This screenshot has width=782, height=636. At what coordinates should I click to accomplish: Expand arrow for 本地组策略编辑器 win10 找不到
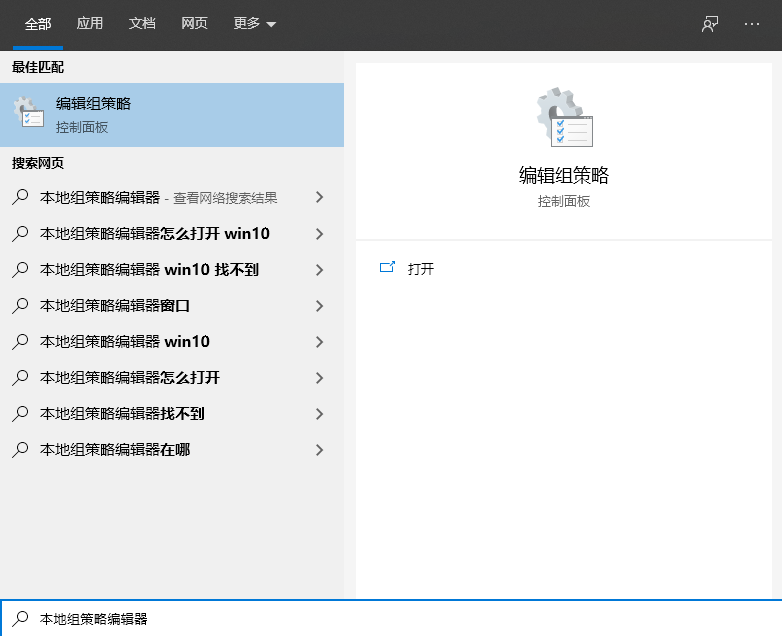[x=319, y=270]
